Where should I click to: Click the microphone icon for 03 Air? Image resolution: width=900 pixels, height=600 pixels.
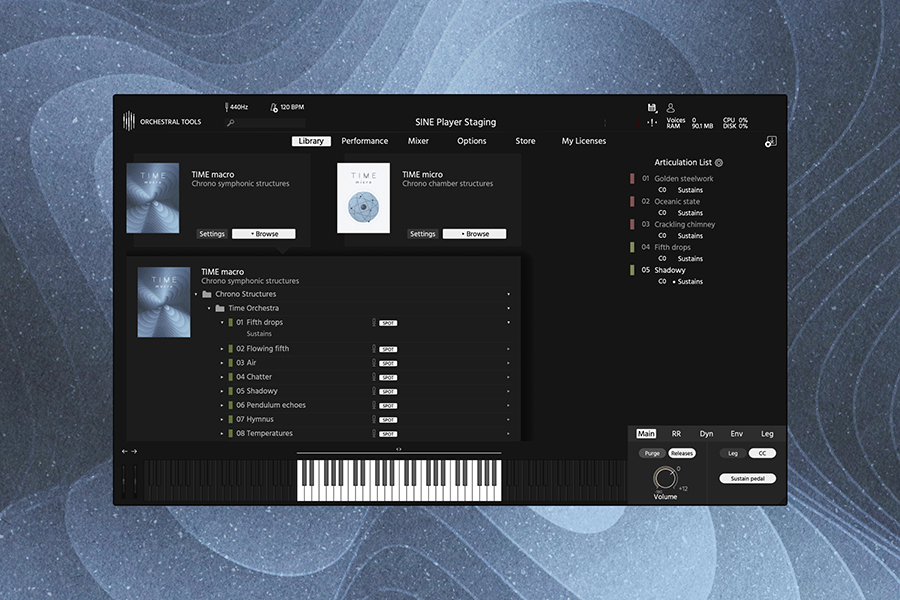[374, 363]
